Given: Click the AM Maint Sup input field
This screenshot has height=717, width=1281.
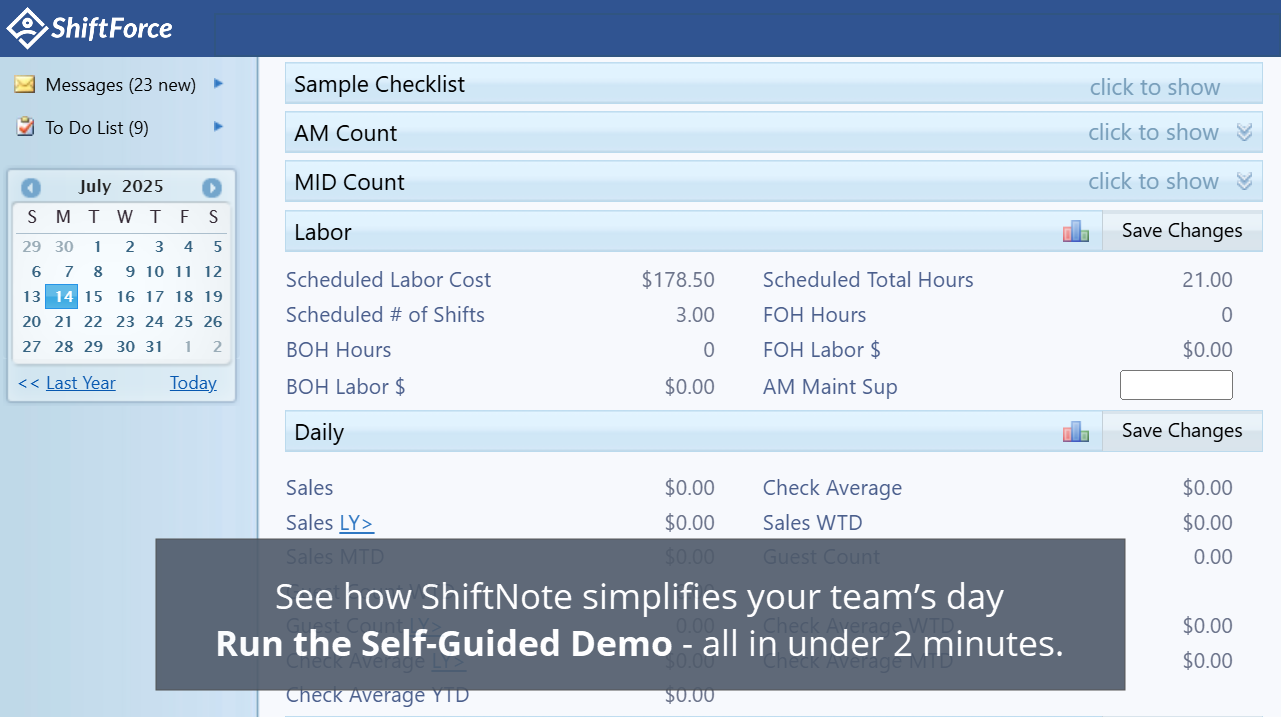Looking at the screenshot, I should [x=1176, y=384].
